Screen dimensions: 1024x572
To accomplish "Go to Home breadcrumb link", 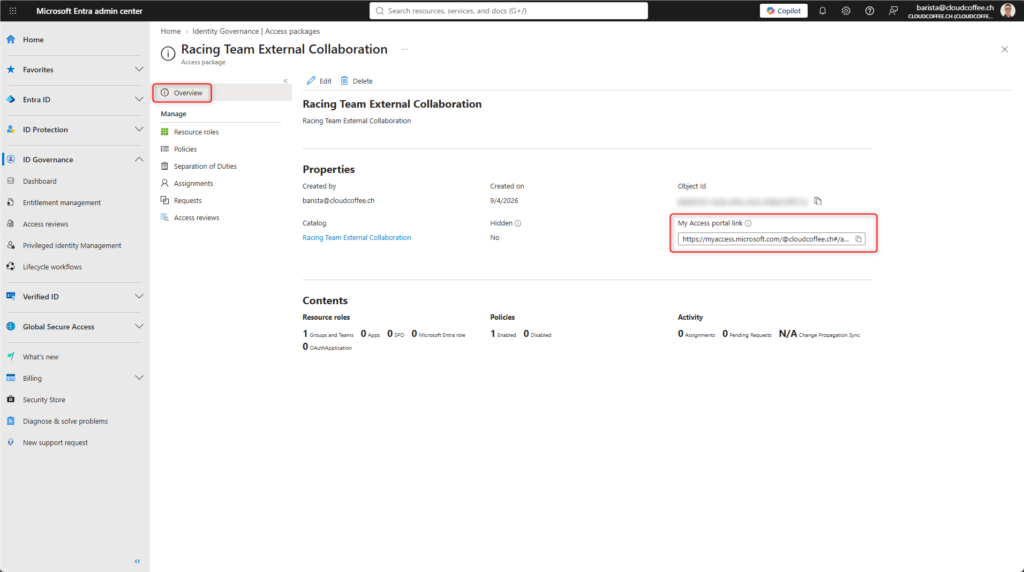I will tap(170, 31).
